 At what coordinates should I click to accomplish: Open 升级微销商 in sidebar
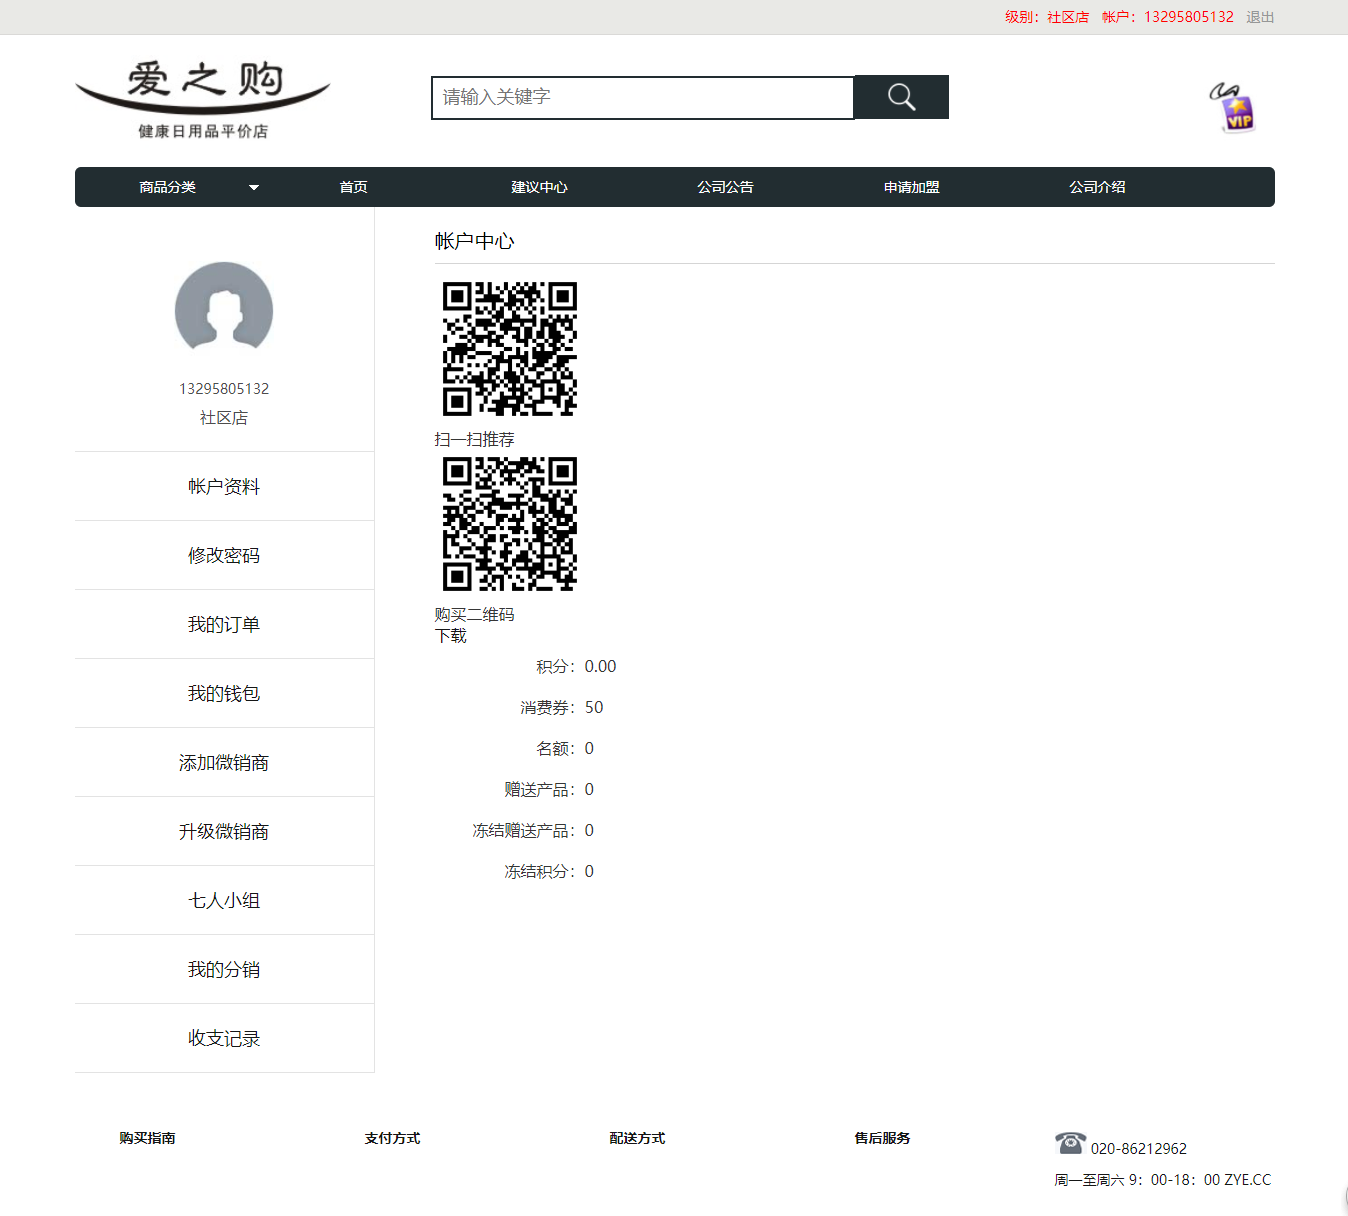point(224,831)
